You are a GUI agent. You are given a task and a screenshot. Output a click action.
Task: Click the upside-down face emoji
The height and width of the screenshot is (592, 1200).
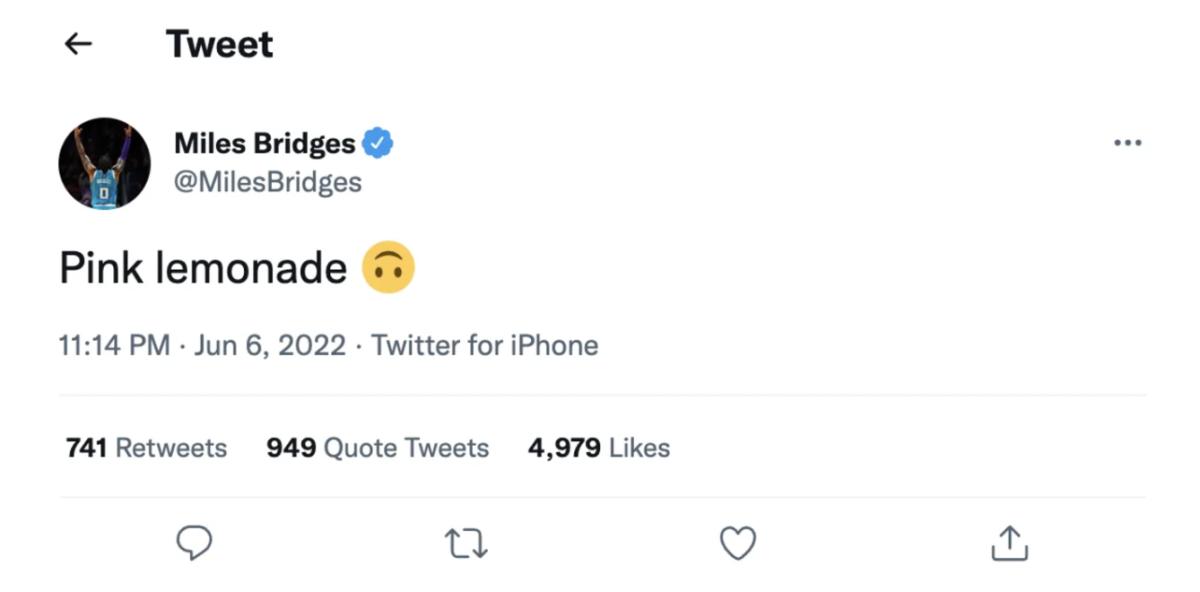coord(388,267)
